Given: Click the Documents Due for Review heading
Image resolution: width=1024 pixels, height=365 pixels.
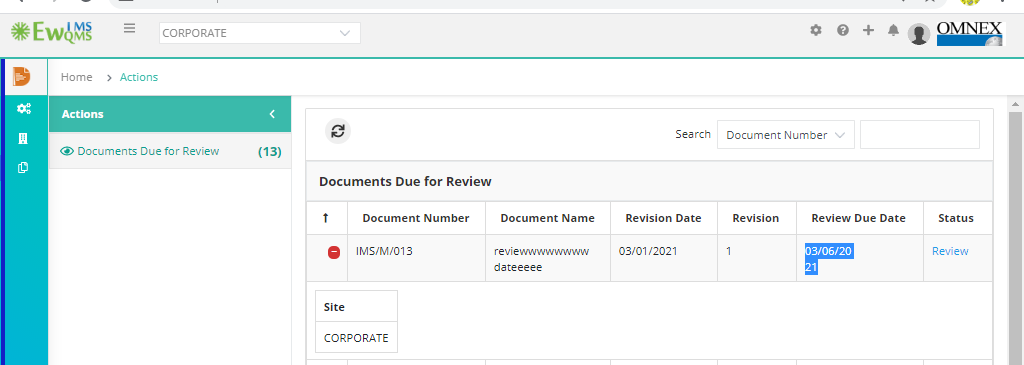Looking at the screenshot, I should click(x=405, y=182).
